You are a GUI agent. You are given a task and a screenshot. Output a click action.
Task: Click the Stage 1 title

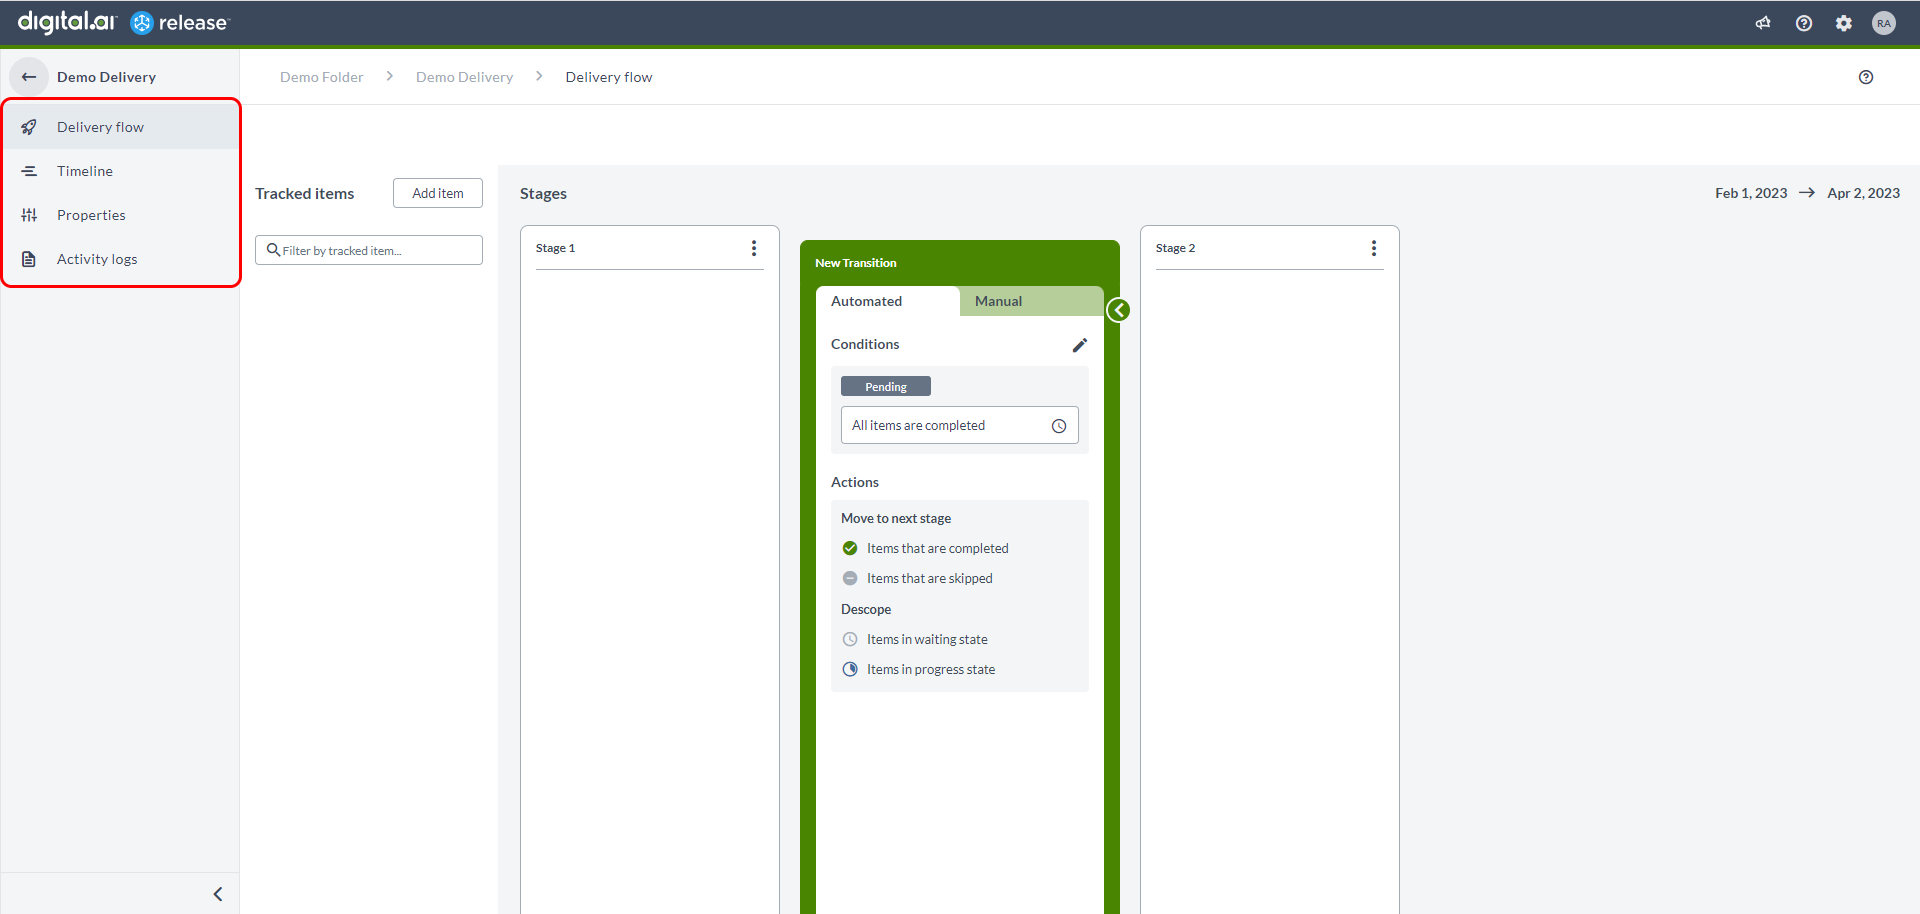tap(555, 248)
